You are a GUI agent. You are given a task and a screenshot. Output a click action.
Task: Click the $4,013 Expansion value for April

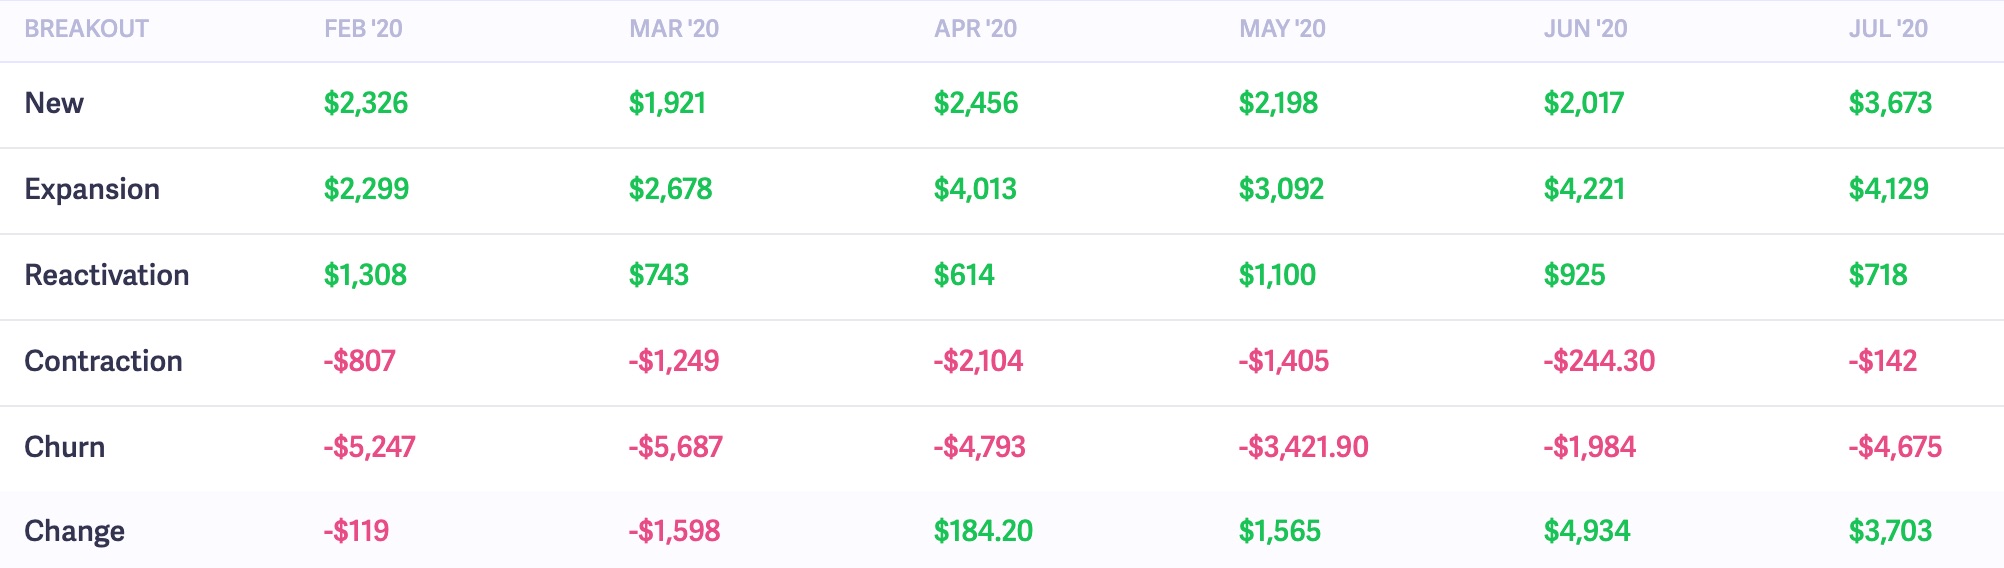tap(975, 189)
